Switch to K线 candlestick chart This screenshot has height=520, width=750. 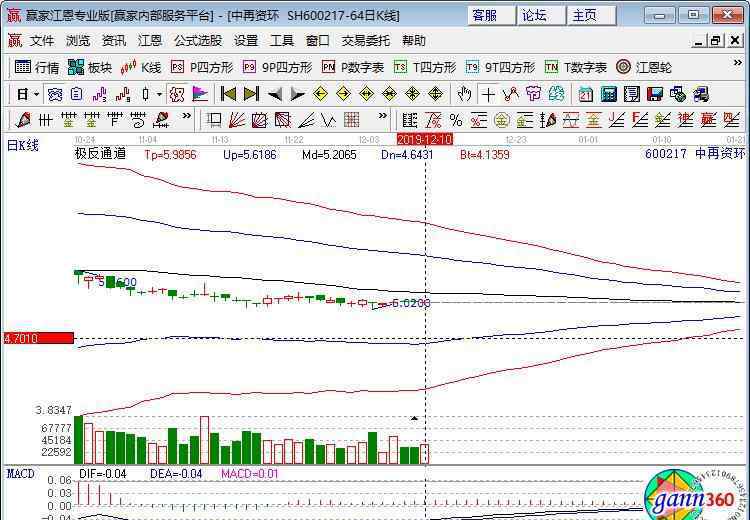[141, 67]
